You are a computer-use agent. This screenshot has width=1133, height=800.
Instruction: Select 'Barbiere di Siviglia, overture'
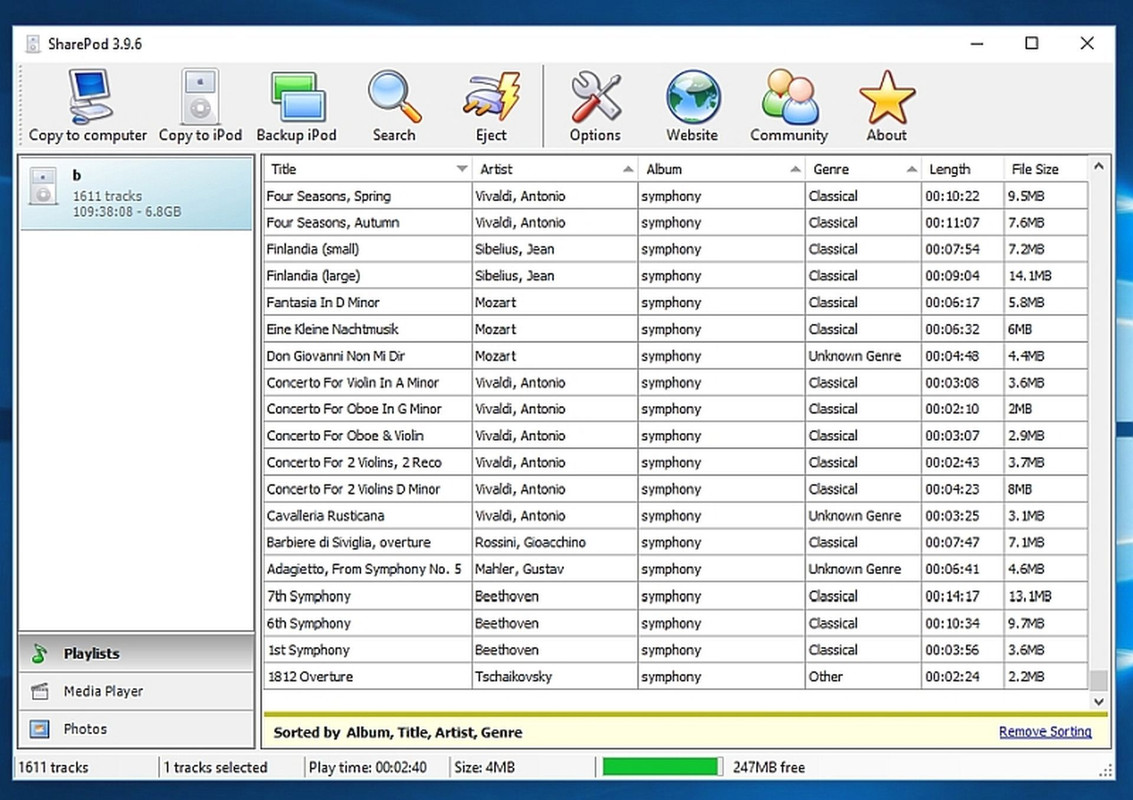[x=676, y=543]
